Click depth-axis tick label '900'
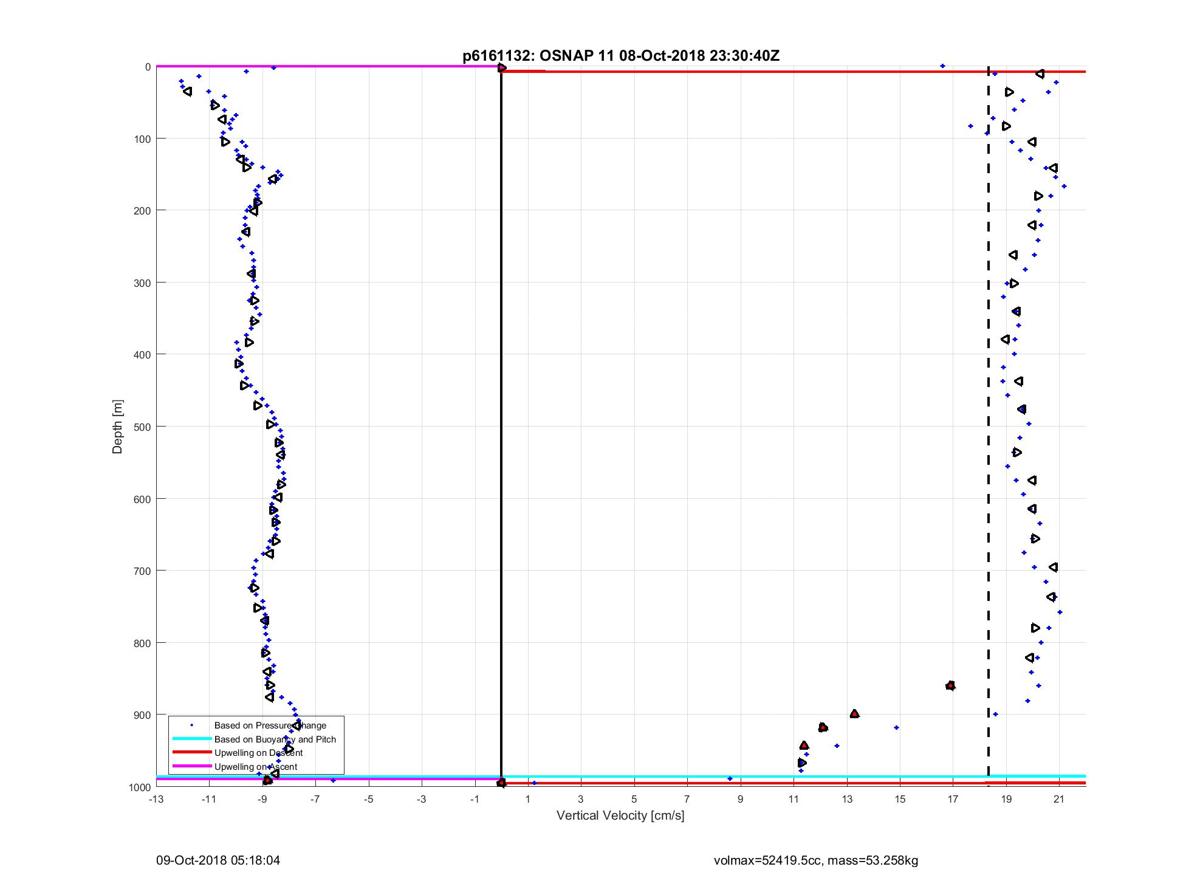1200x885 pixels. coord(142,715)
